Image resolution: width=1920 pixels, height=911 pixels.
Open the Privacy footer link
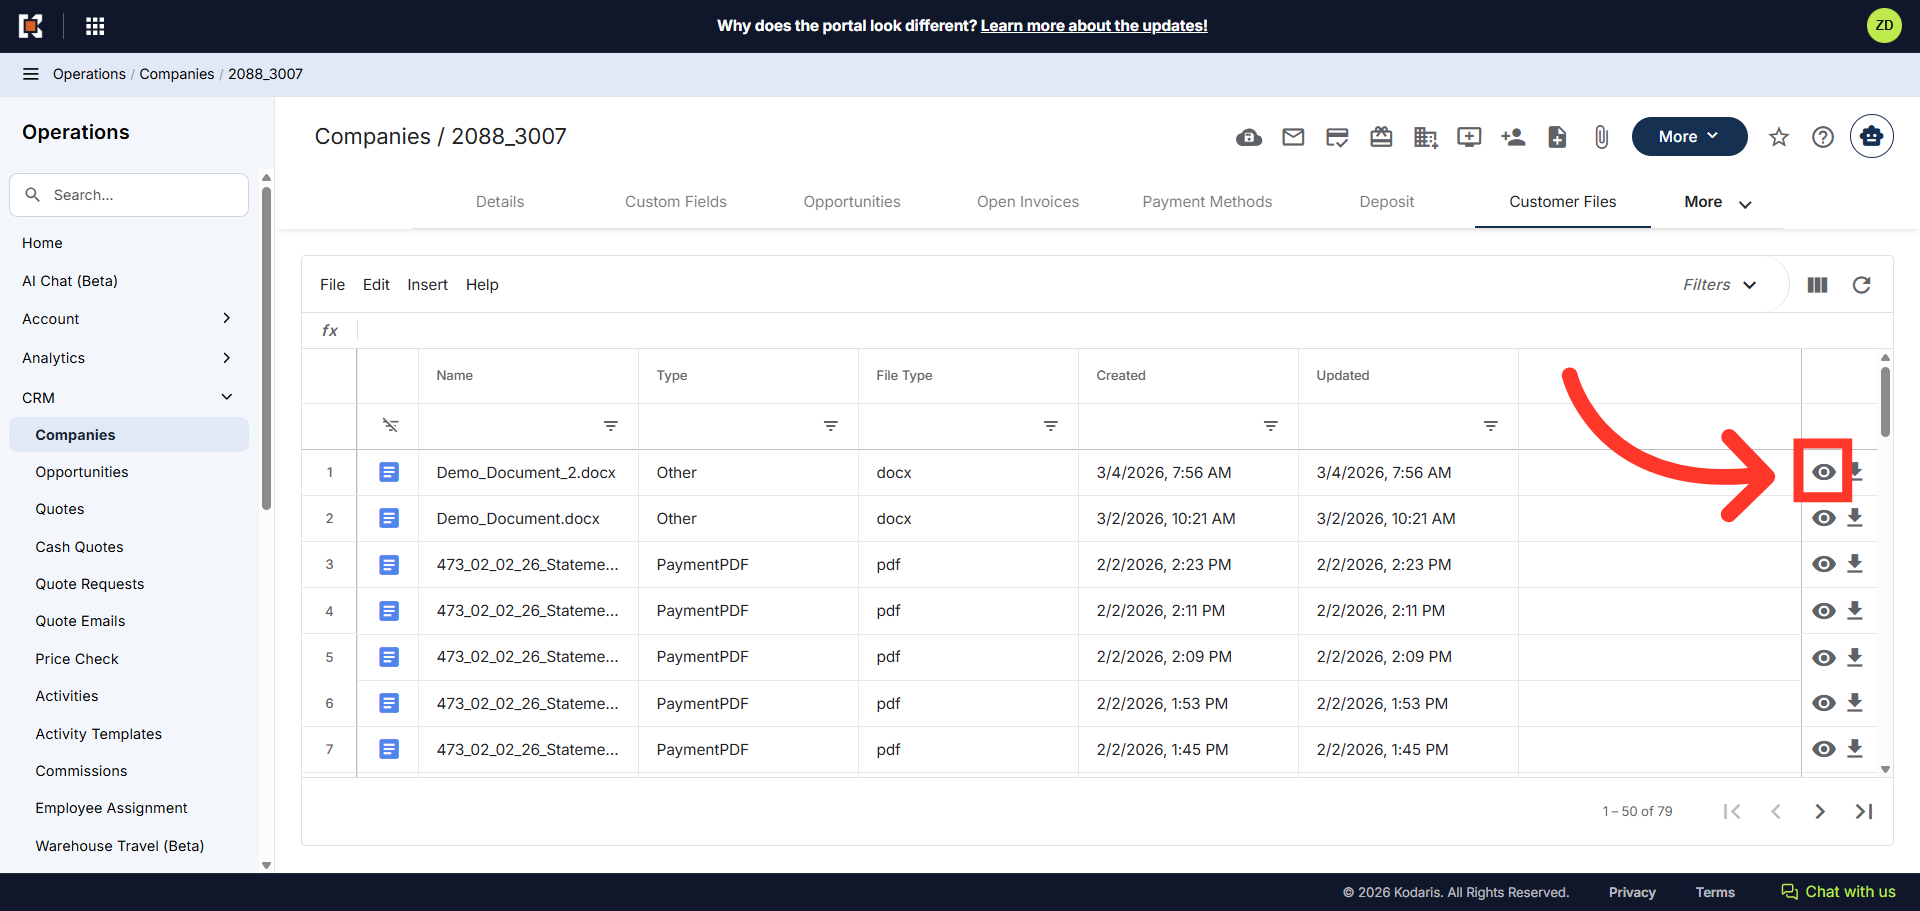1632,893
